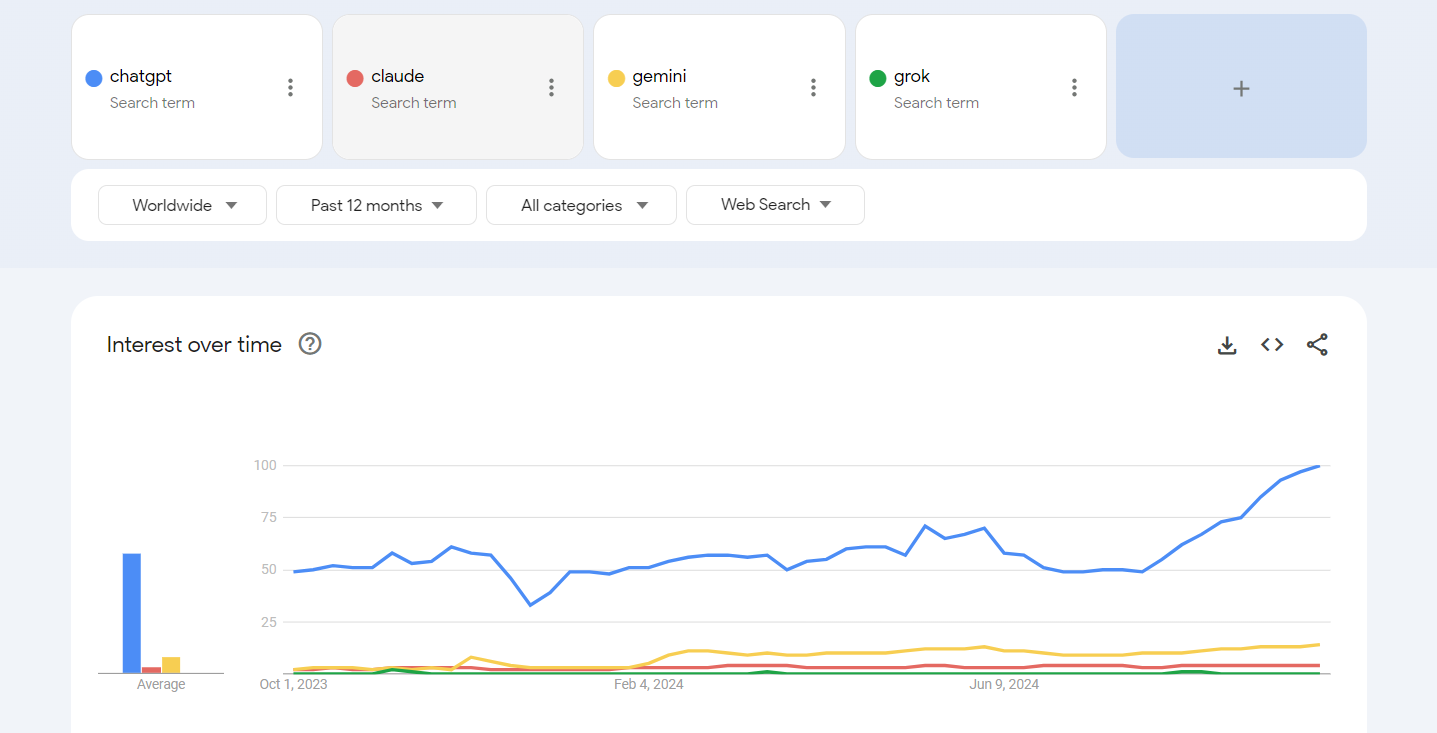Download interest over time CSV
1437x733 pixels.
pos(1227,345)
